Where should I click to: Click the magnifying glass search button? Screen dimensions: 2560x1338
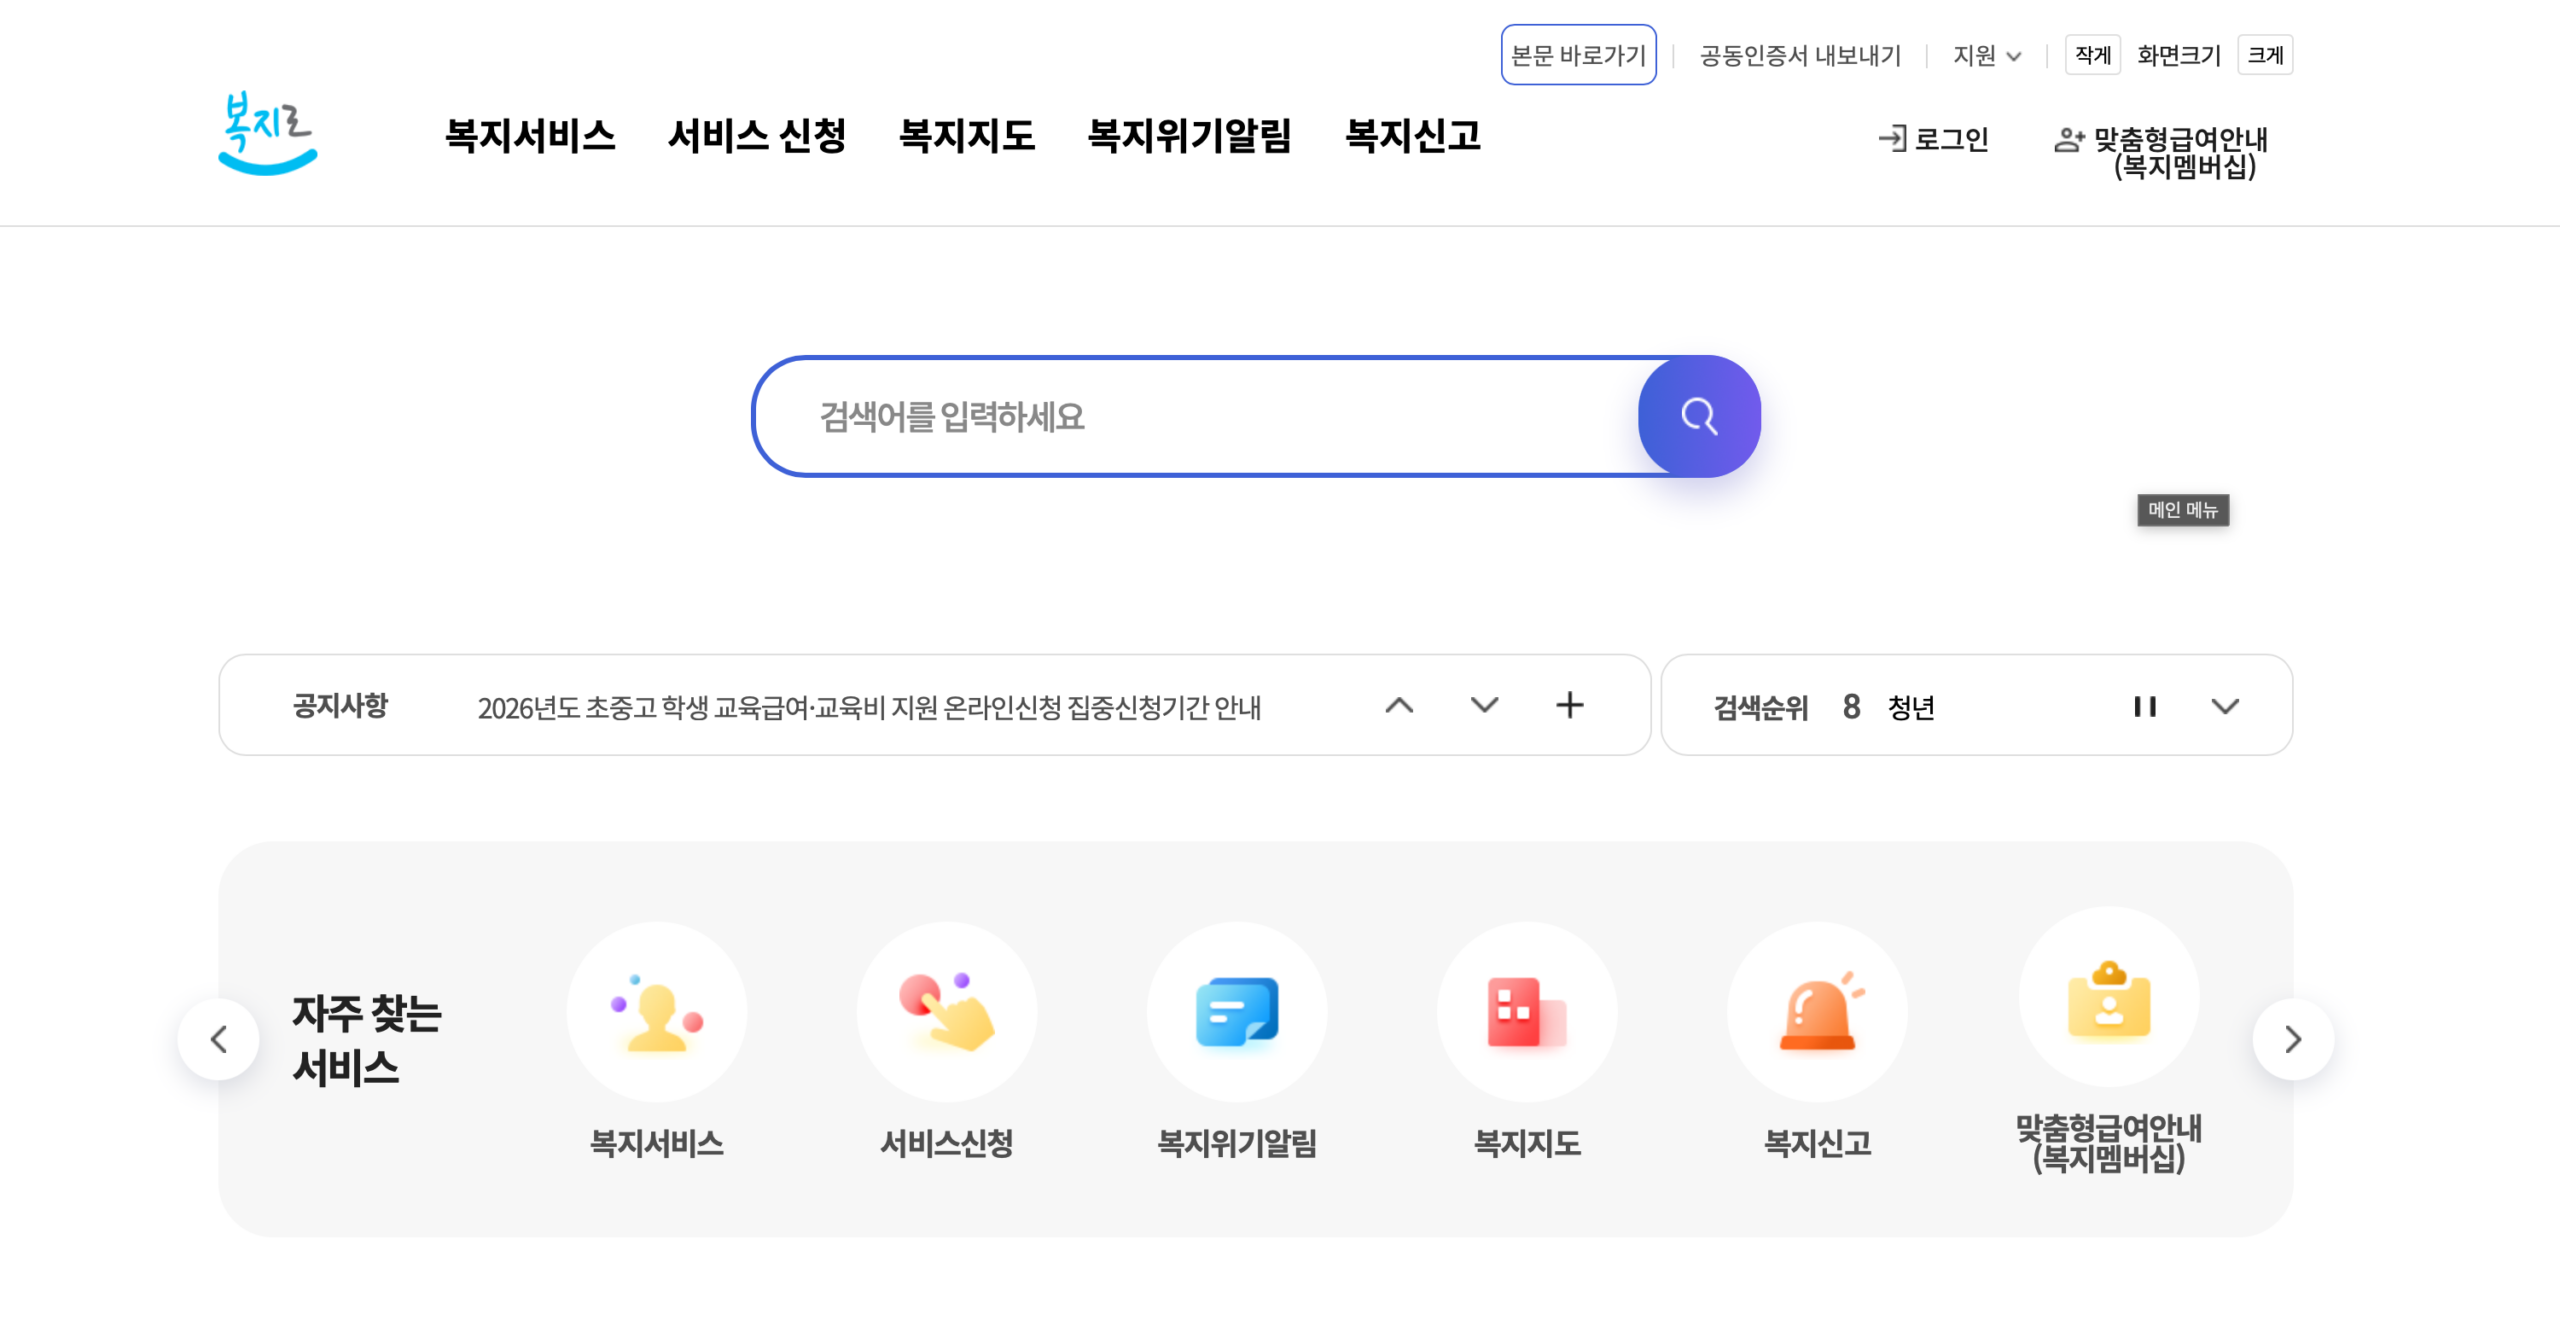[1698, 416]
